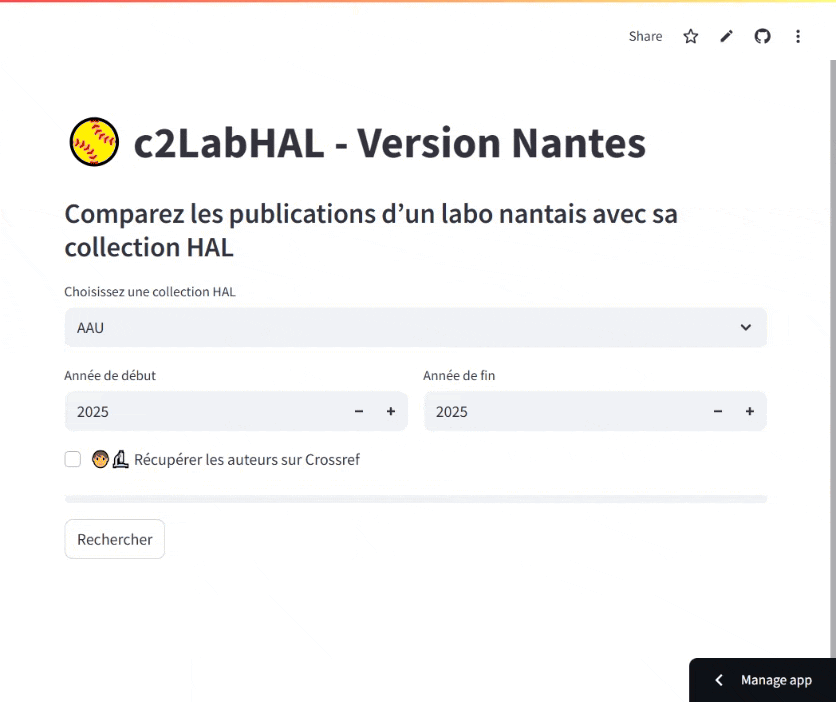The width and height of the screenshot is (836, 702).
Task: Click the 'Récupérer les auteurs sur Crossref' label text
Action: pyautogui.click(x=247, y=459)
